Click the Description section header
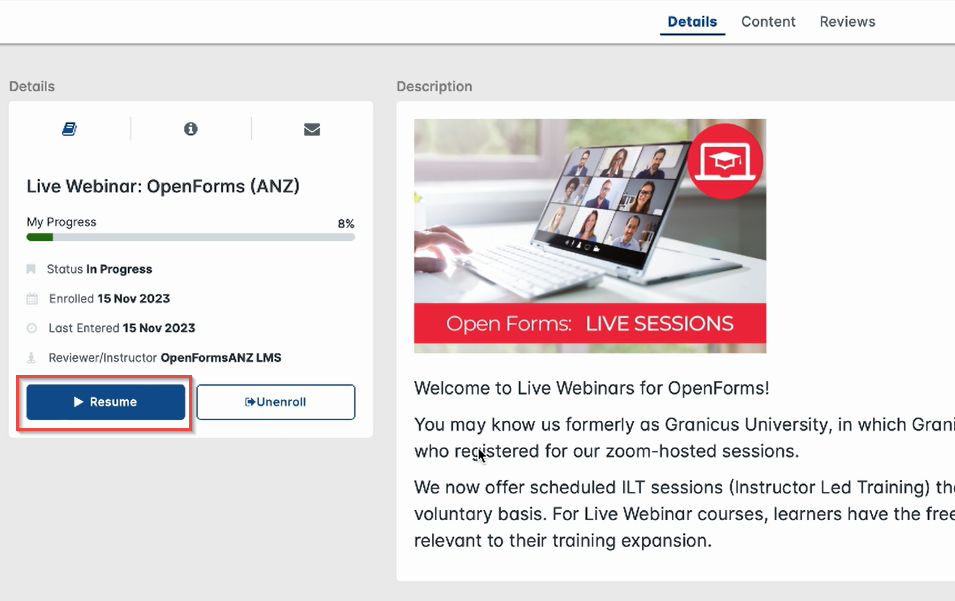This screenshot has height=601, width=955. point(434,86)
